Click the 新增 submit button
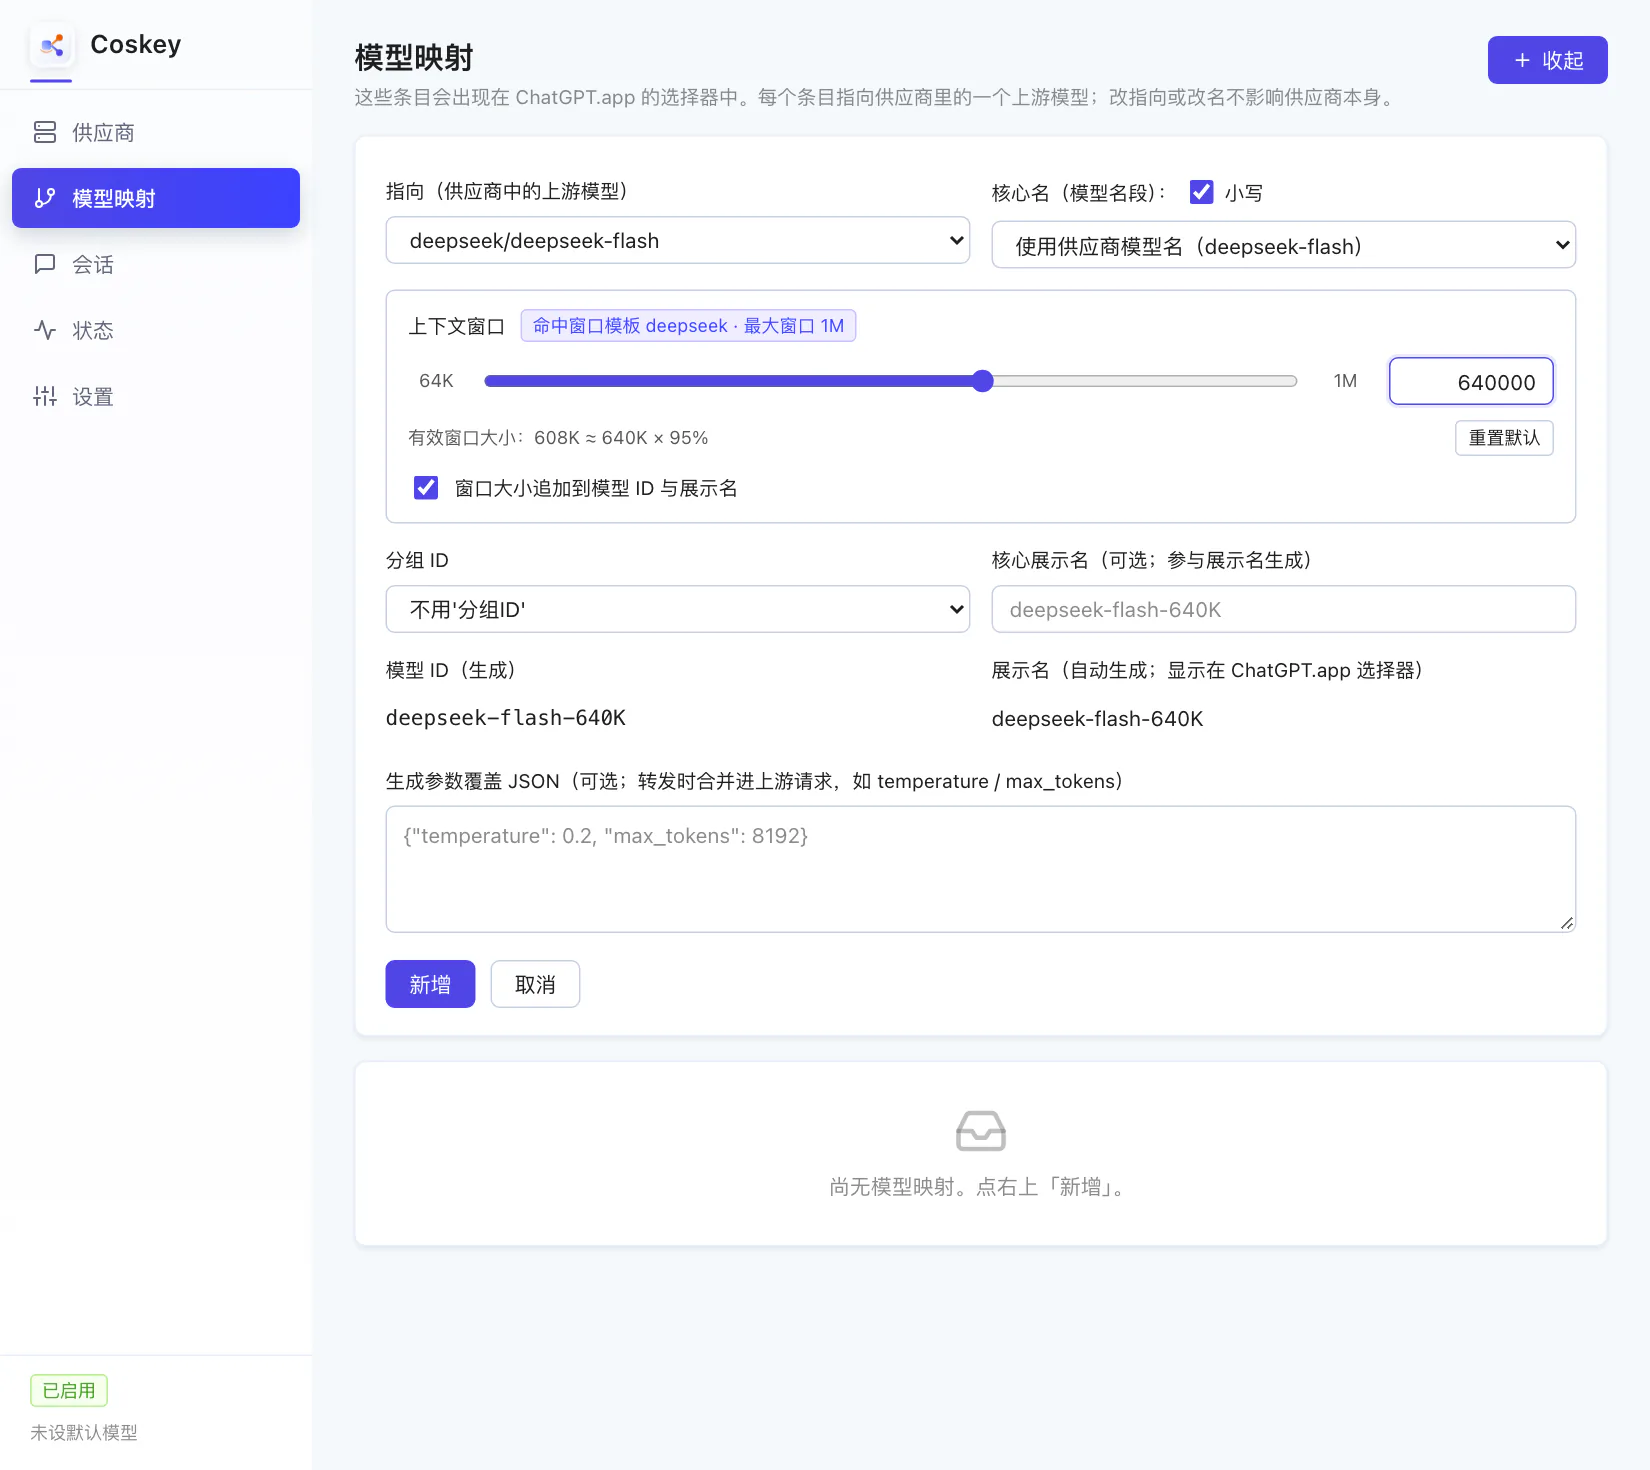The width and height of the screenshot is (1650, 1470). pyautogui.click(x=430, y=984)
